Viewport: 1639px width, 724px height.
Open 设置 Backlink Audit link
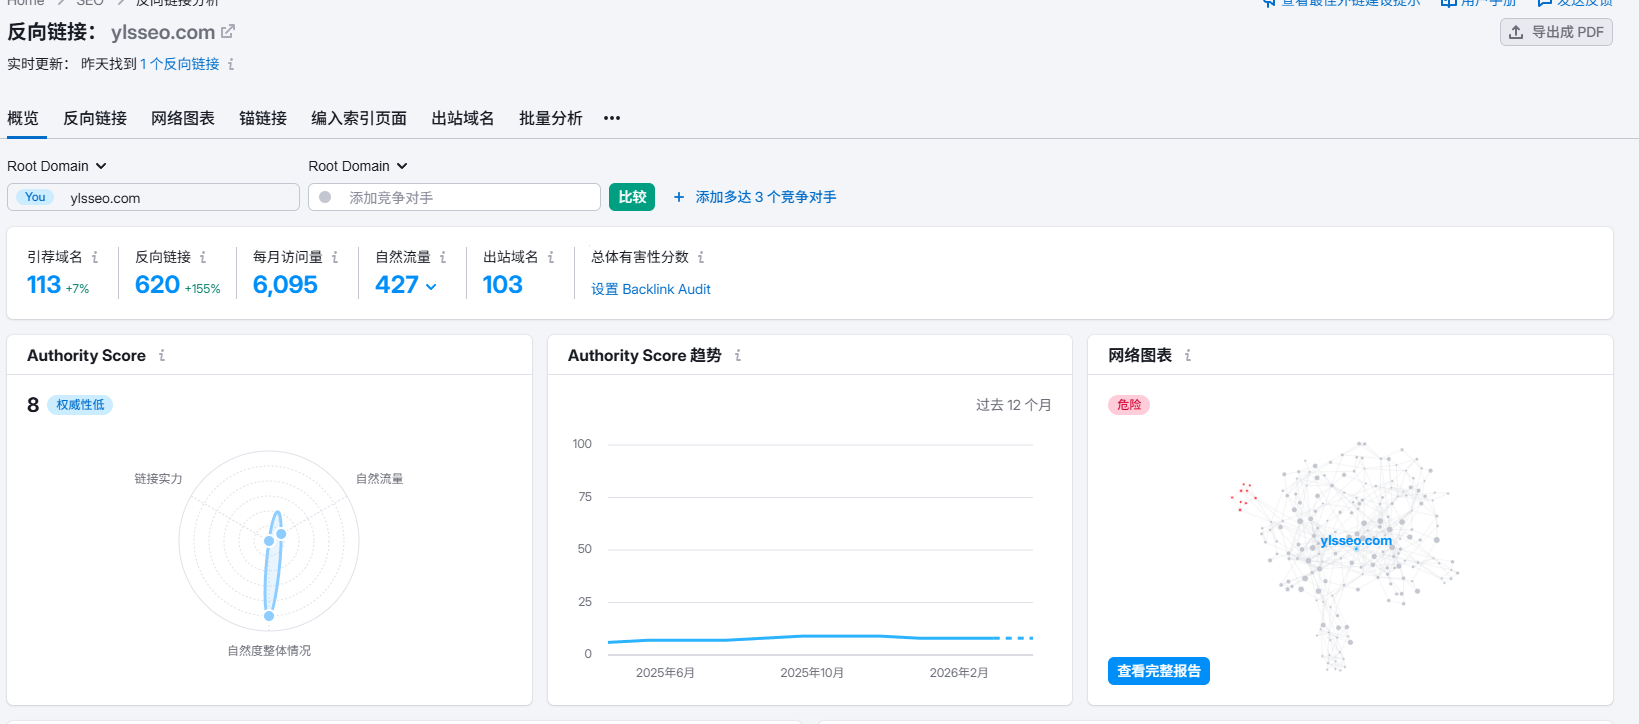651,289
